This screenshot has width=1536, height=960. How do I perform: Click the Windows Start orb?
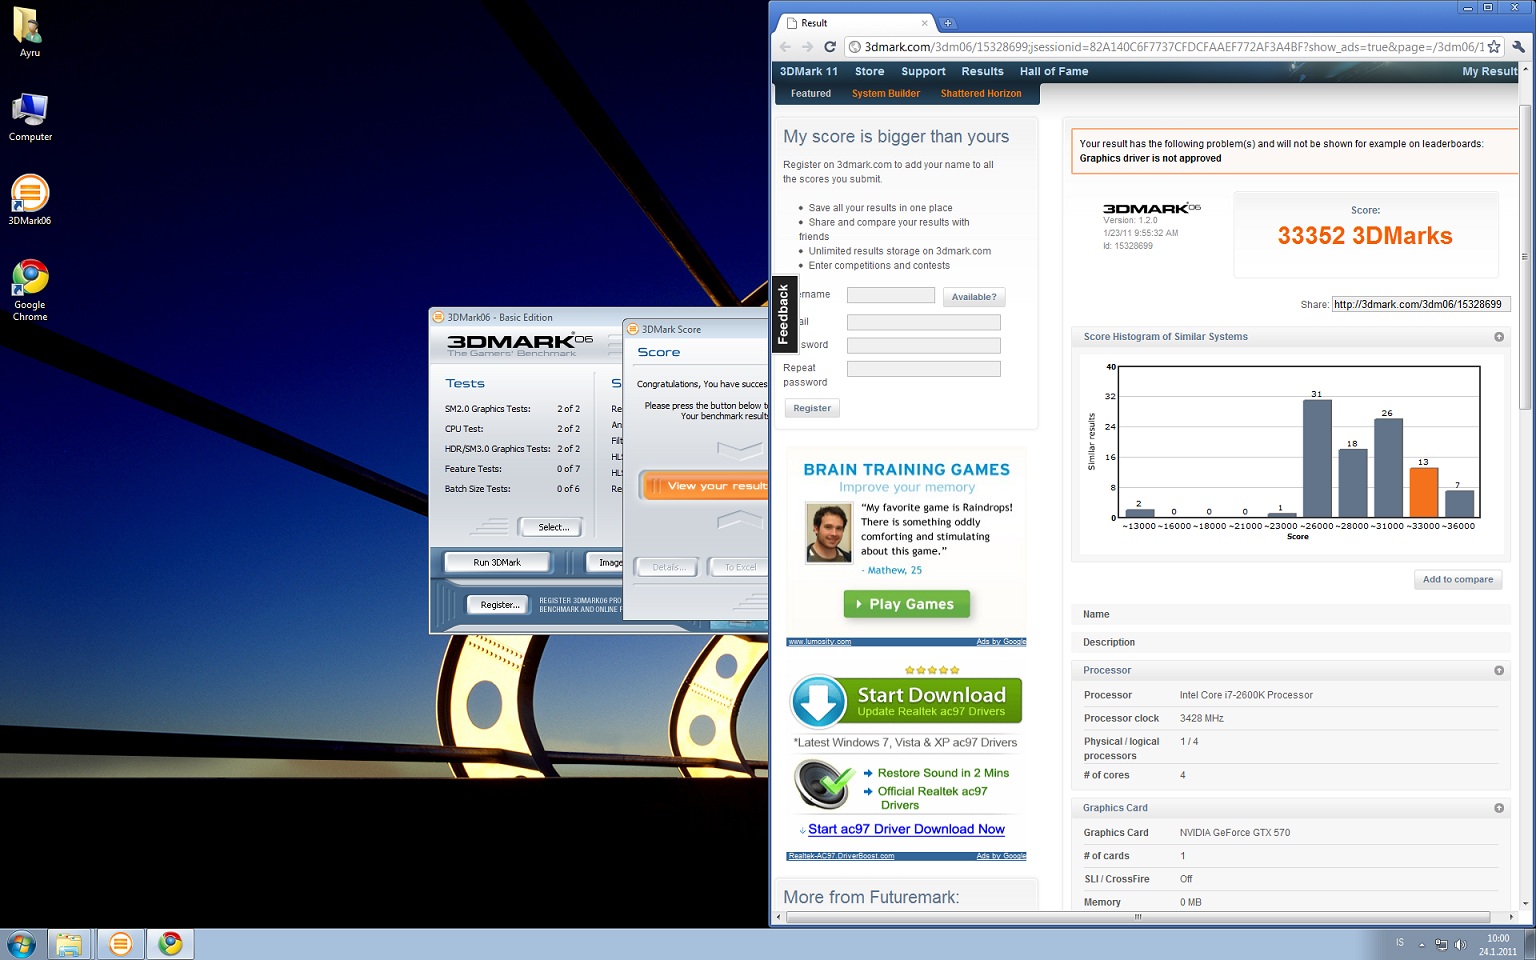click(x=21, y=944)
